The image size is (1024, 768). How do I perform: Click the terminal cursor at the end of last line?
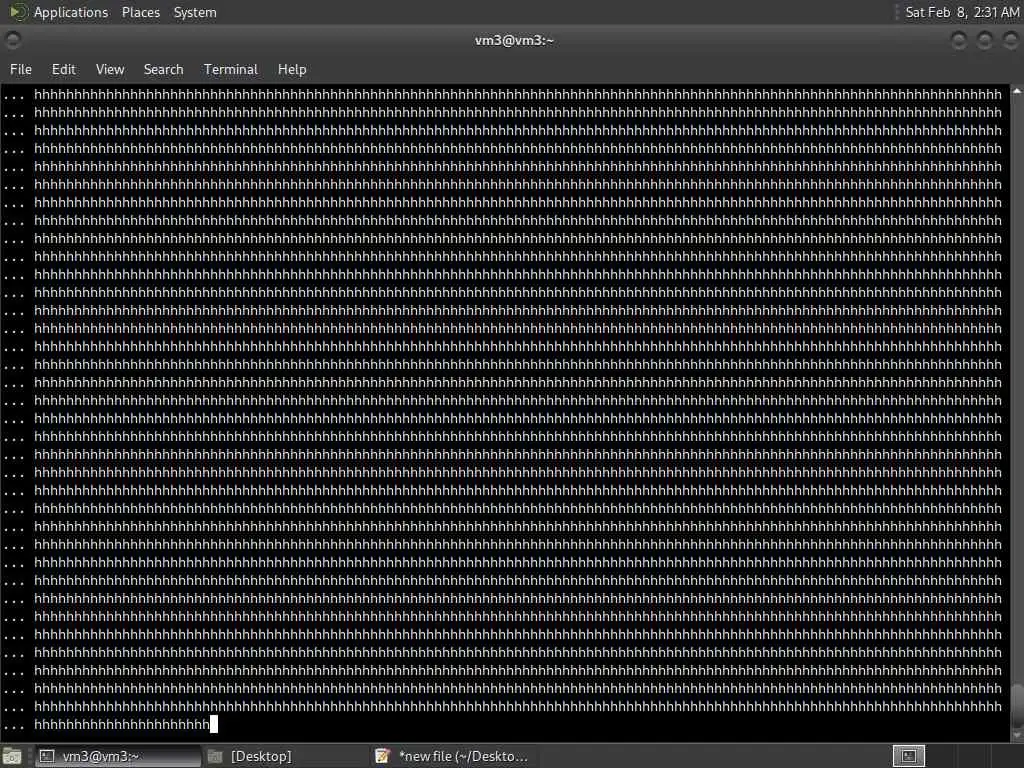[214, 724]
